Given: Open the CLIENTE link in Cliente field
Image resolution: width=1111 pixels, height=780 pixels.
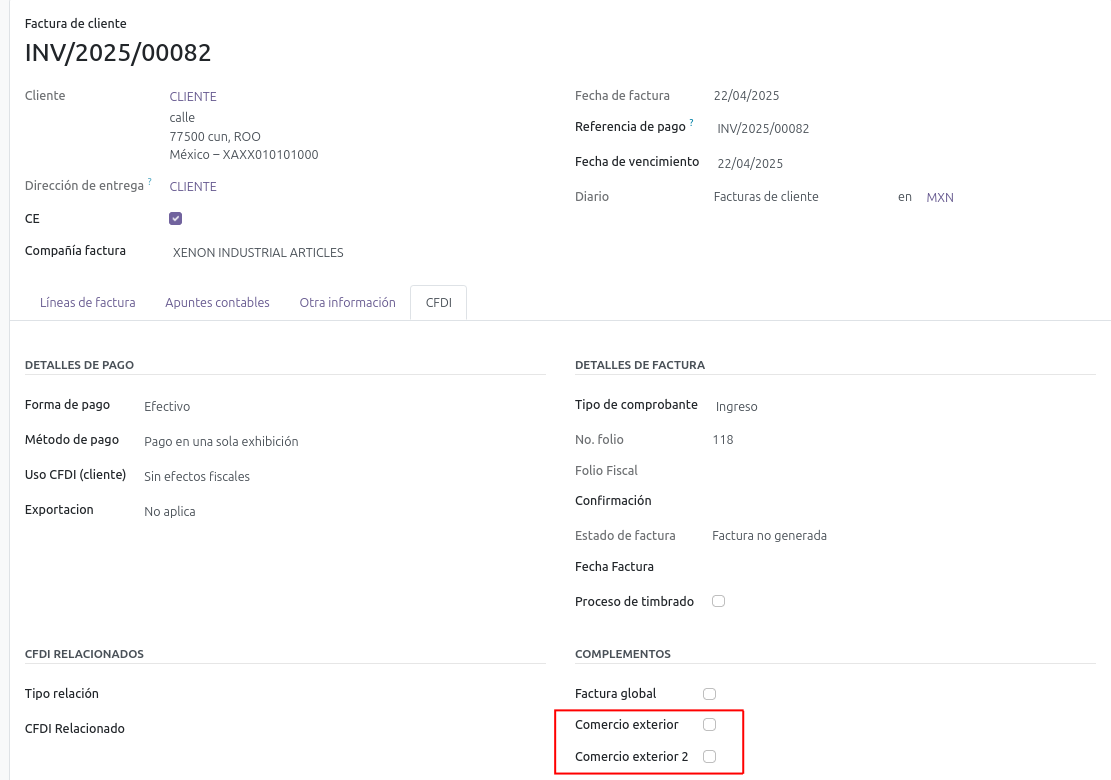Looking at the screenshot, I should [x=193, y=97].
